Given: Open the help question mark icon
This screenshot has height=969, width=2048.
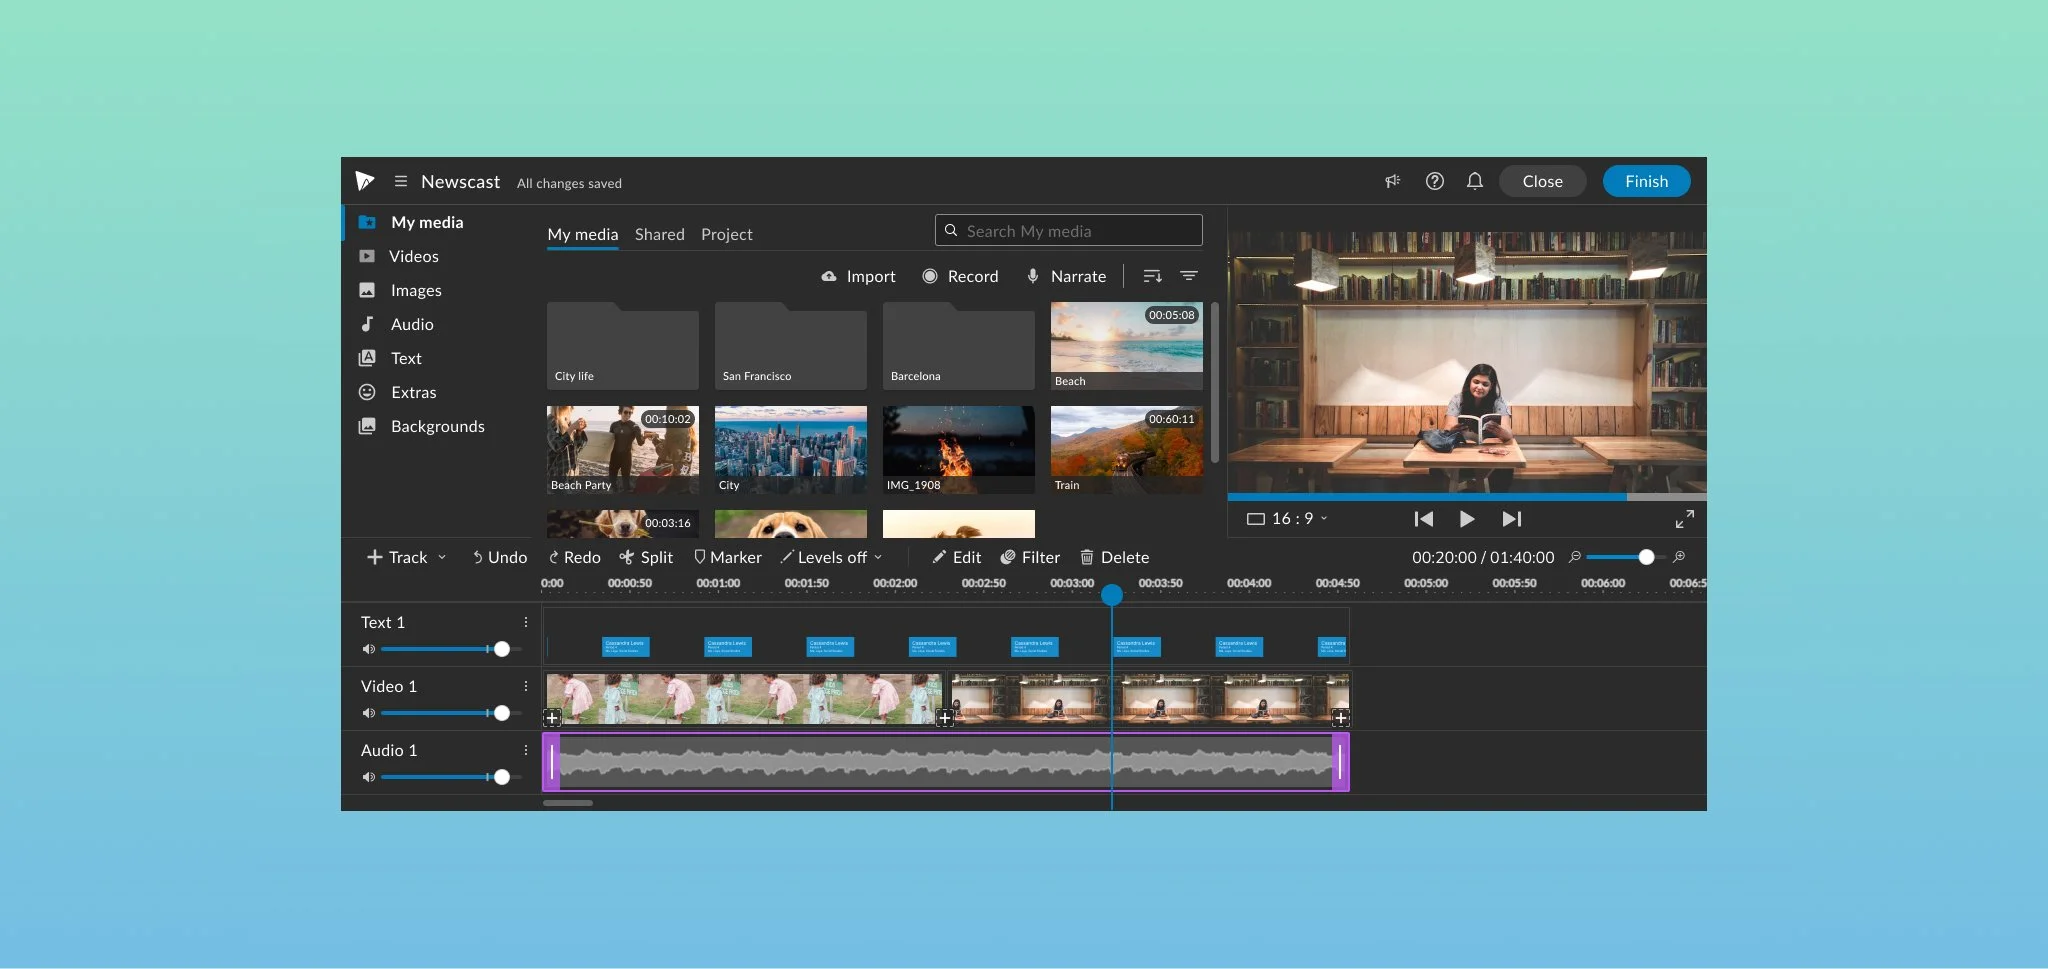Looking at the screenshot, I should click(1434, 181).
